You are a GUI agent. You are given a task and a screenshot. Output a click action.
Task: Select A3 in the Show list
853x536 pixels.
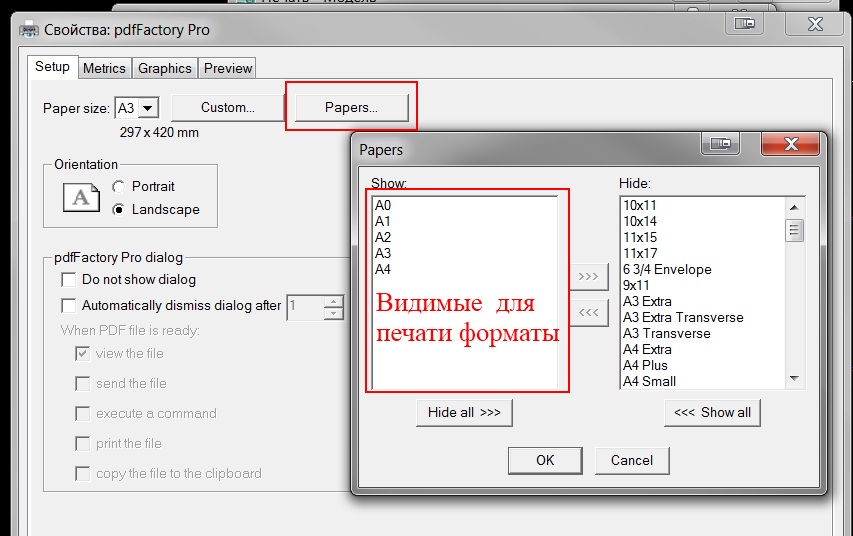[383, 254]
